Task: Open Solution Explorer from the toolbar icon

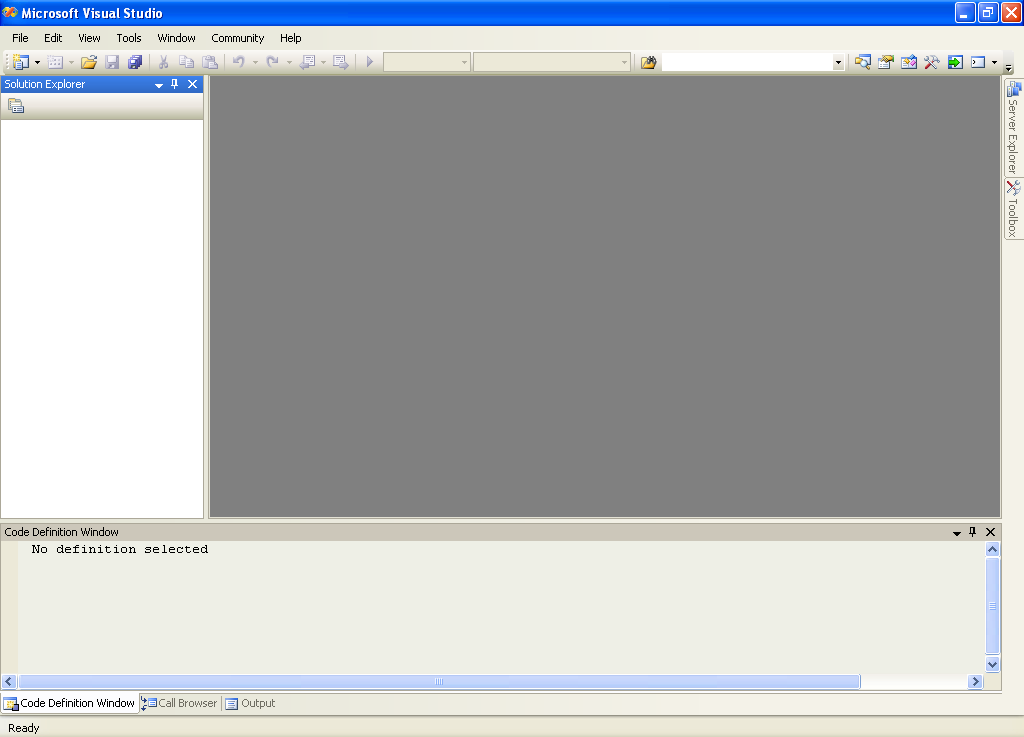Action: click(863, 62)
